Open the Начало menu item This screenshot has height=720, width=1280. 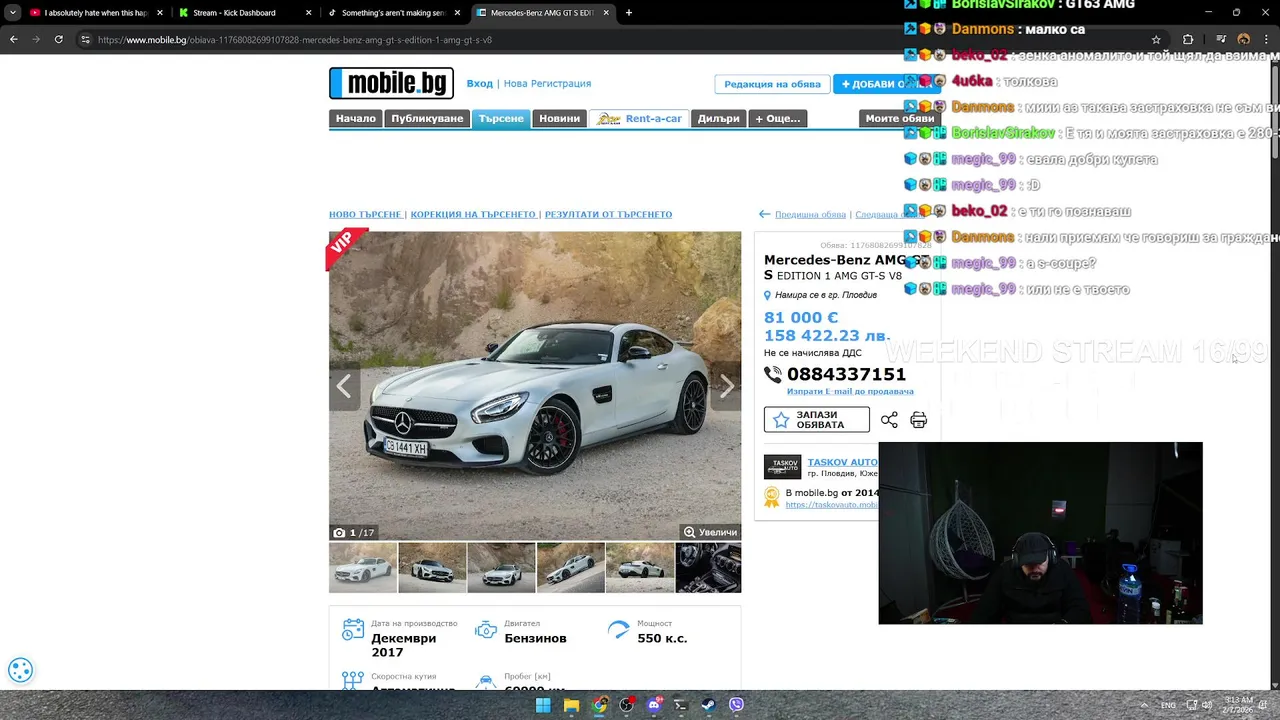(x=356, y=118)
